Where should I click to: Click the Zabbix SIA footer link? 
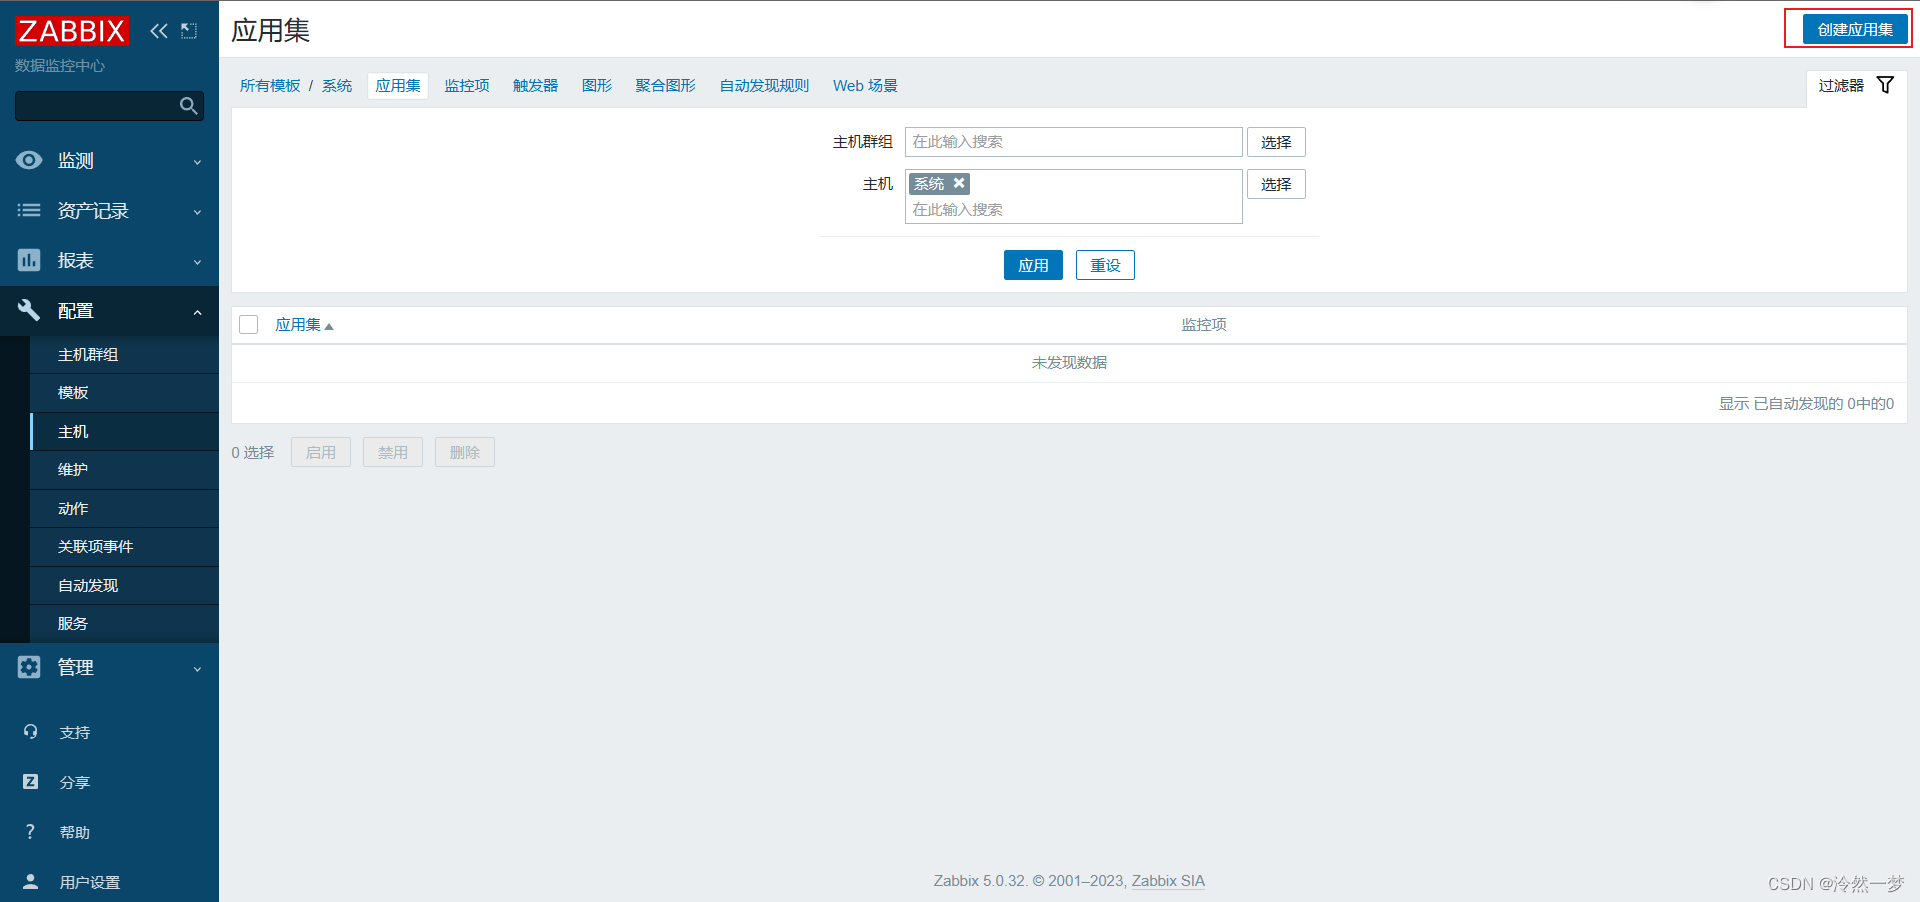pyautogui.click(x=1168, y=881)
